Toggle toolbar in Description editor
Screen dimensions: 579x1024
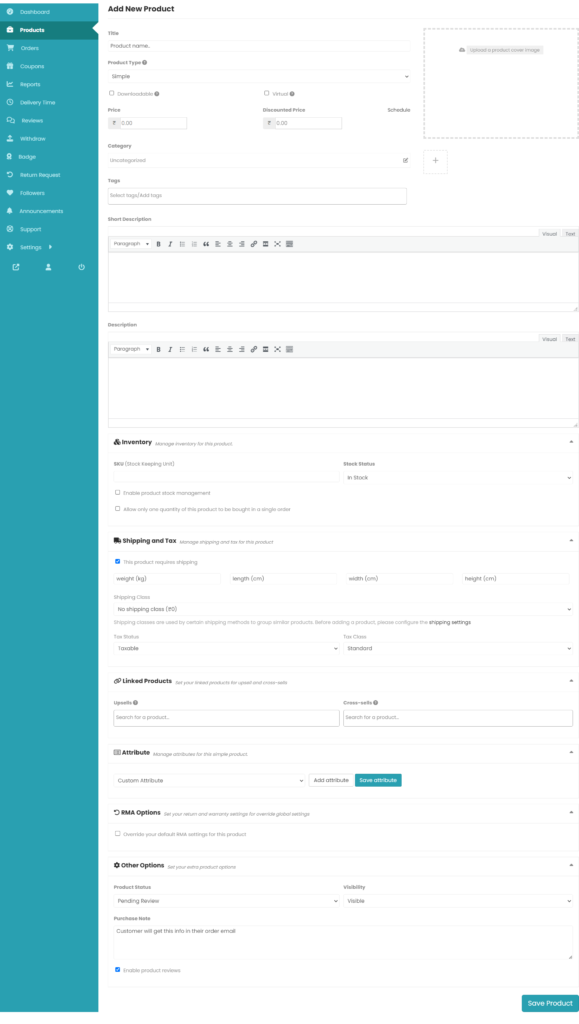coord(290,349)
